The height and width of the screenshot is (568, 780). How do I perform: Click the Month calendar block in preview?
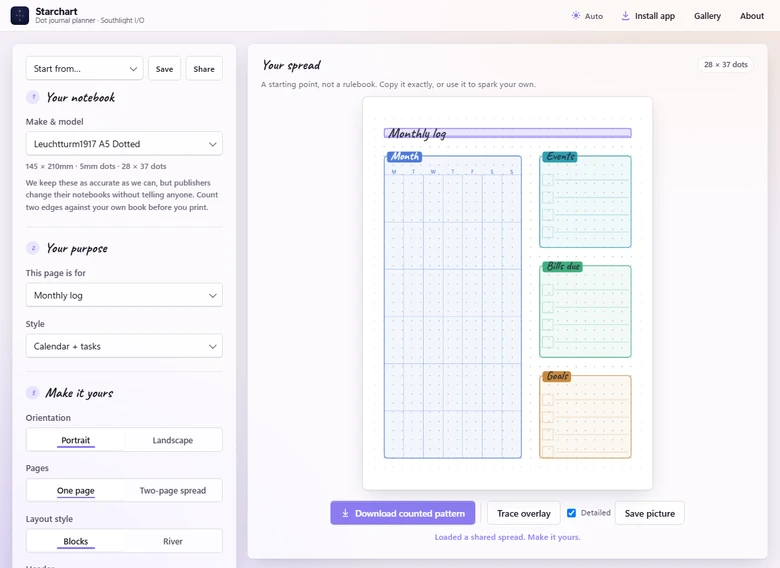(x=453, y=307)
